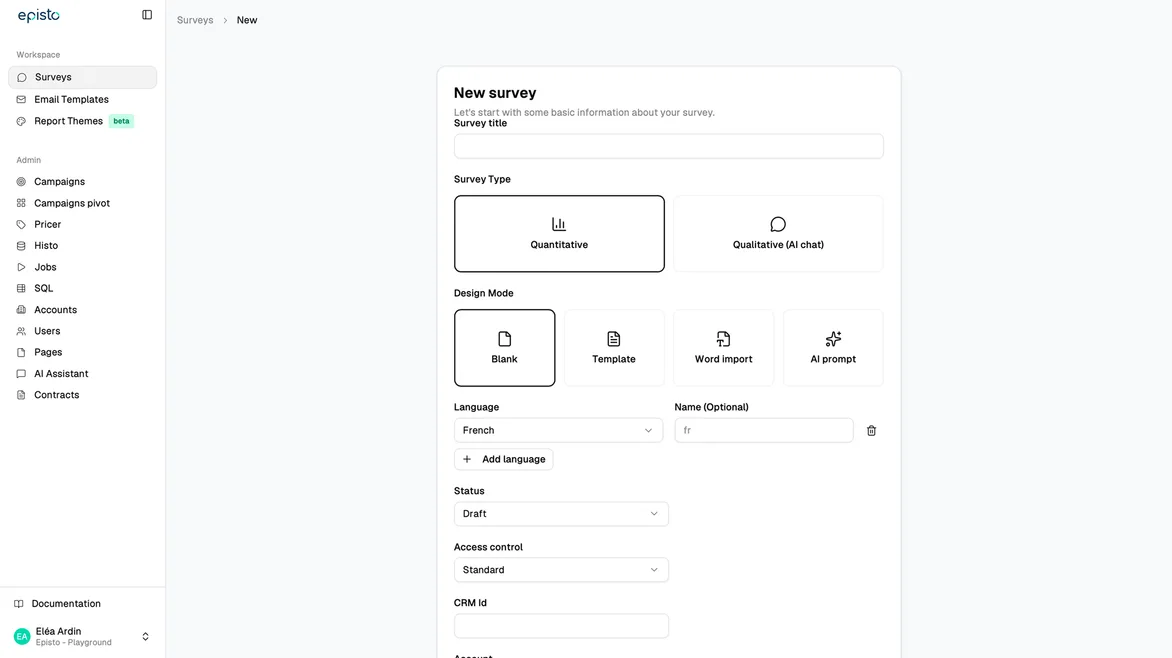
Task: Click the beta badge next to Report Themes
Action: [x=121, y=121]
